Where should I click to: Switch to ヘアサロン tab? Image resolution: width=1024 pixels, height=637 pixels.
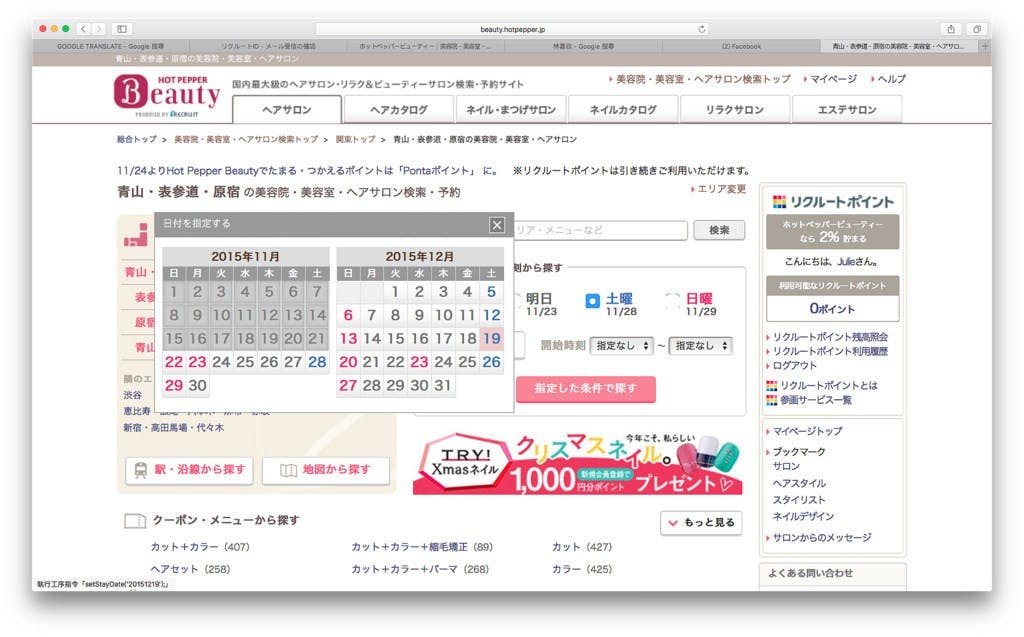287,110
